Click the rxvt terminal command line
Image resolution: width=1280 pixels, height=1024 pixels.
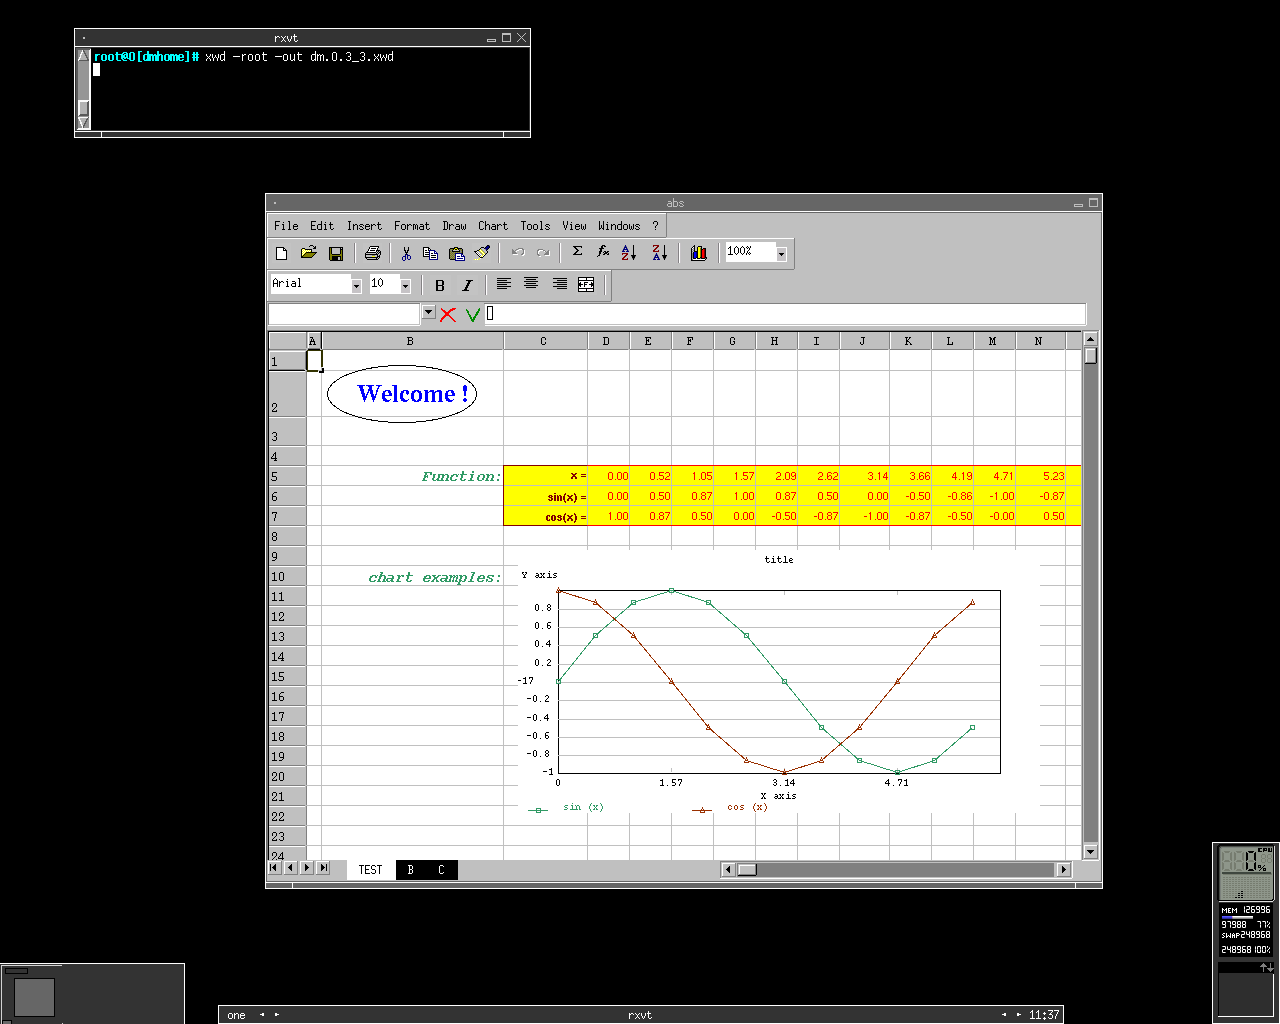(x=300, y=57)
